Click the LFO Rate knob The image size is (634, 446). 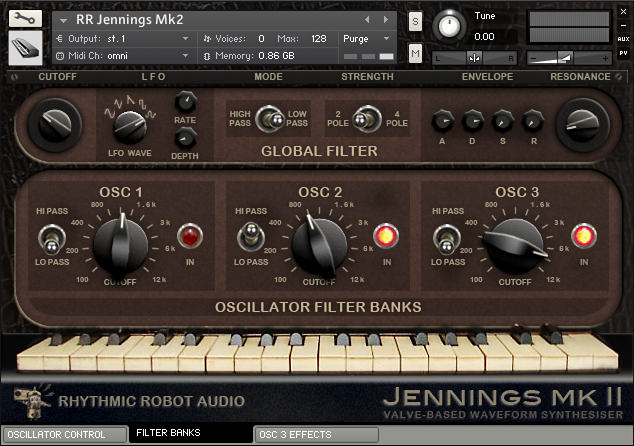[186, 101]
